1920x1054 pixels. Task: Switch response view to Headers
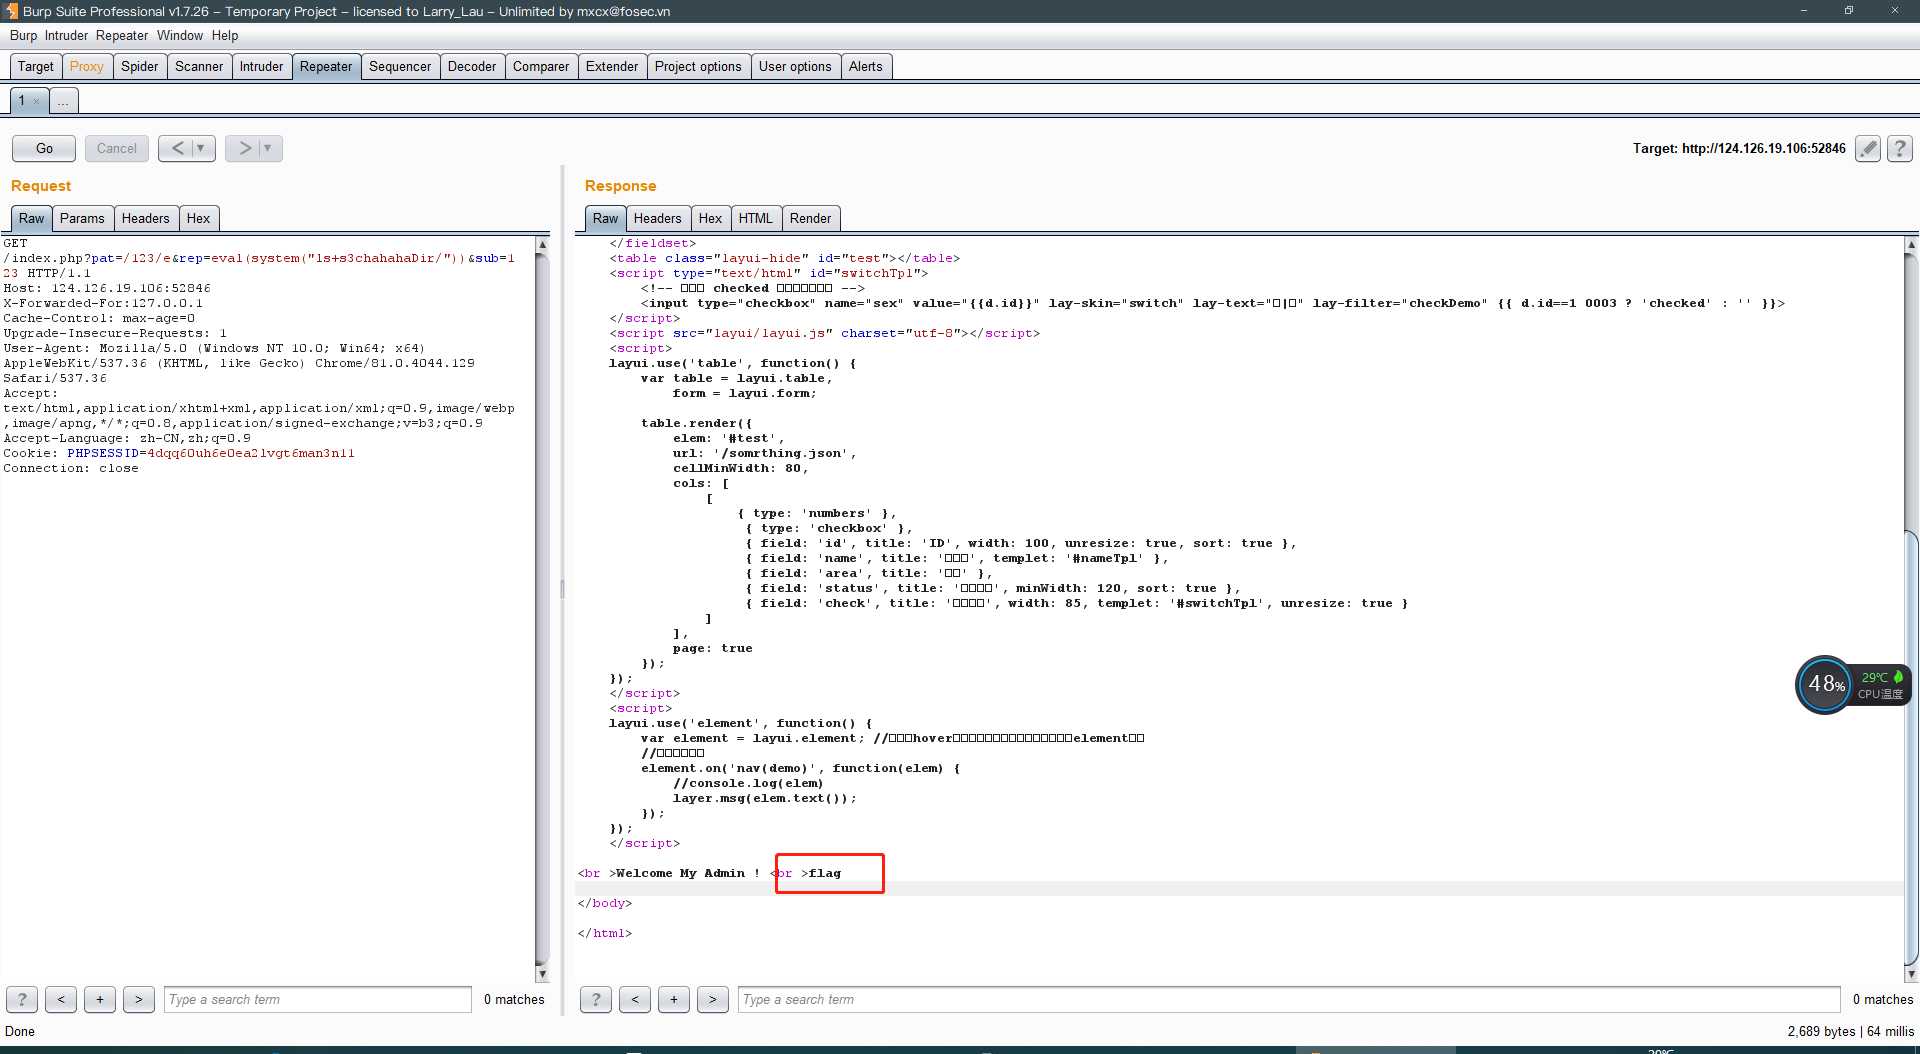(658, 218)
